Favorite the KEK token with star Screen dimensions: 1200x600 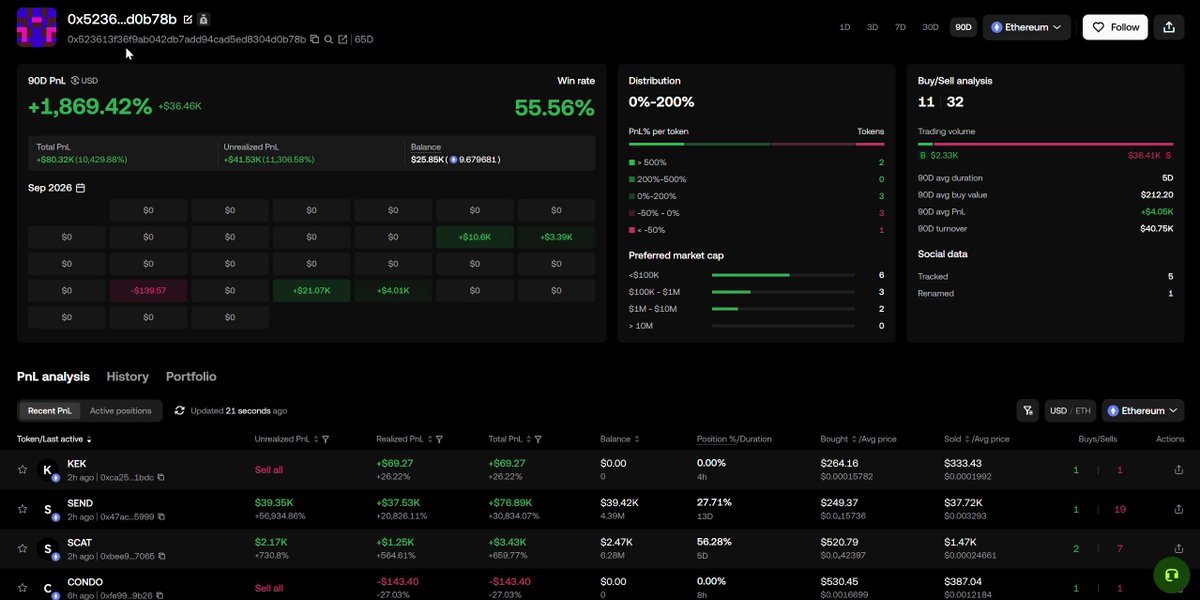click(22, 469)
